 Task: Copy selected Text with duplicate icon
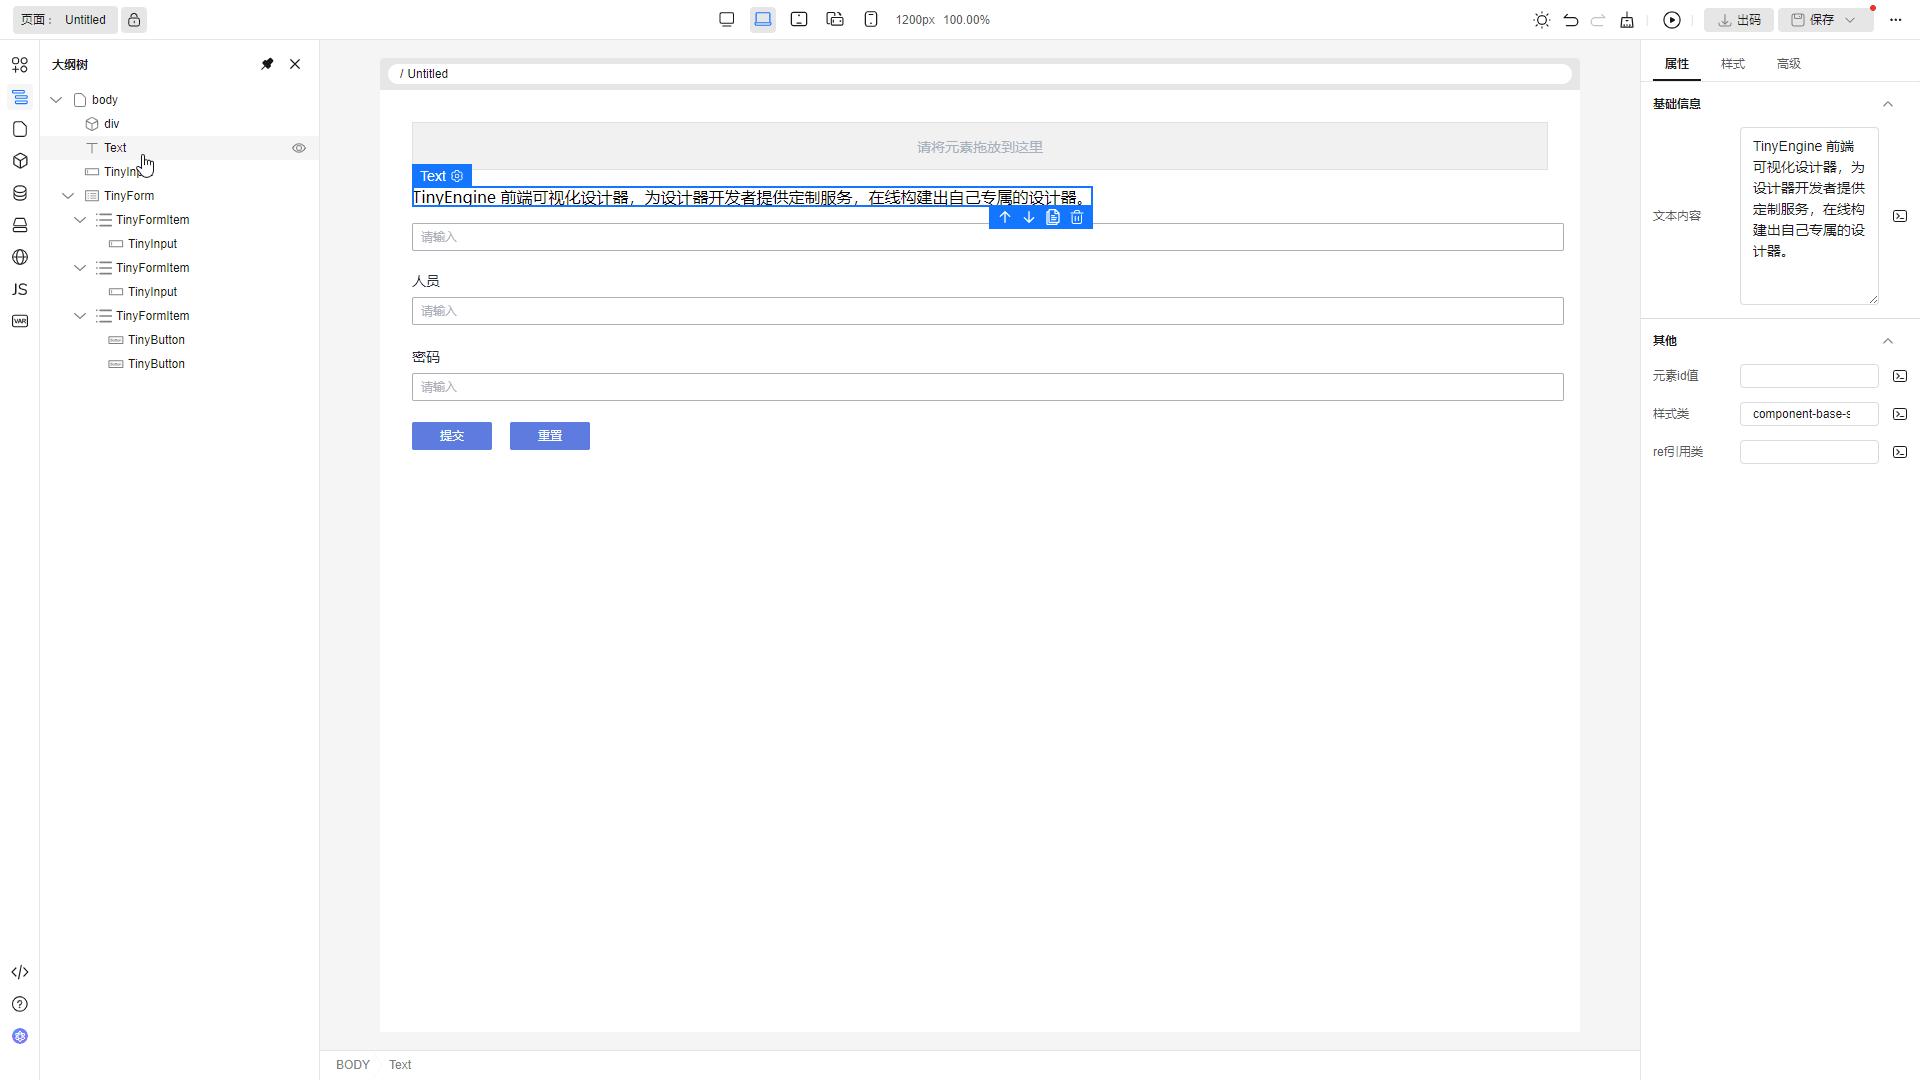tap(1053, 217)
